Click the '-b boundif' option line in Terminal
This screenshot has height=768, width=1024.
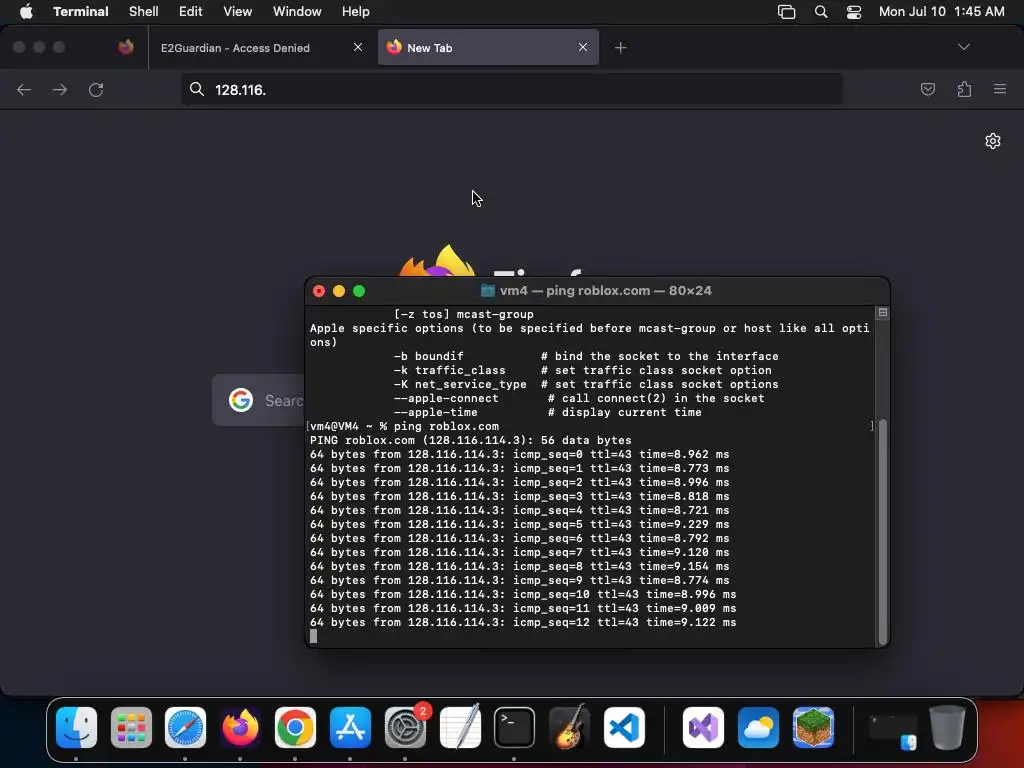tap(586, 357)
